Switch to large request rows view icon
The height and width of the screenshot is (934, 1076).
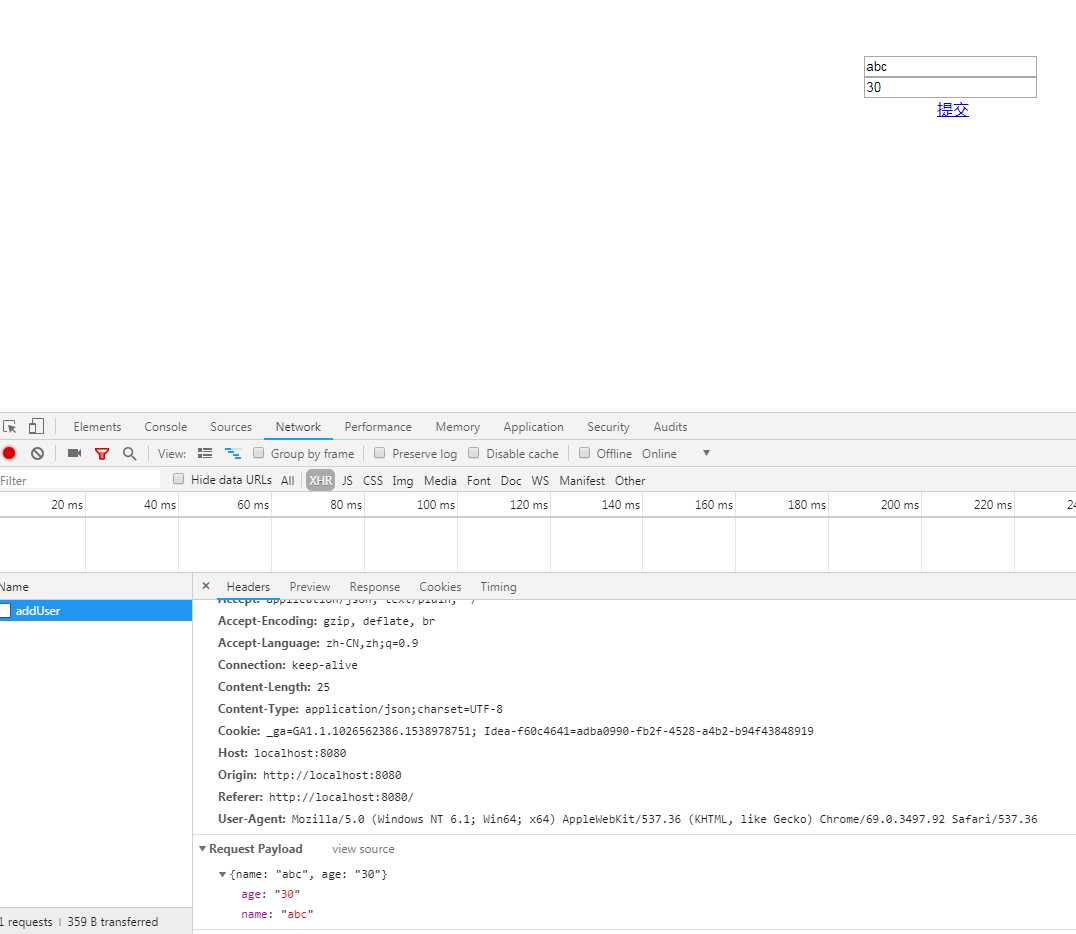tap(204, 453)
